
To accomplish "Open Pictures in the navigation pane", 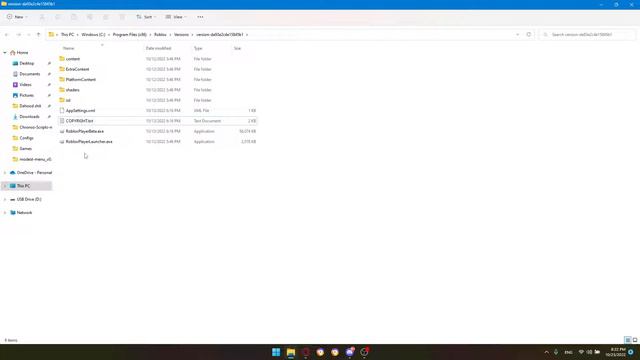I will click(x=27, y=95).
